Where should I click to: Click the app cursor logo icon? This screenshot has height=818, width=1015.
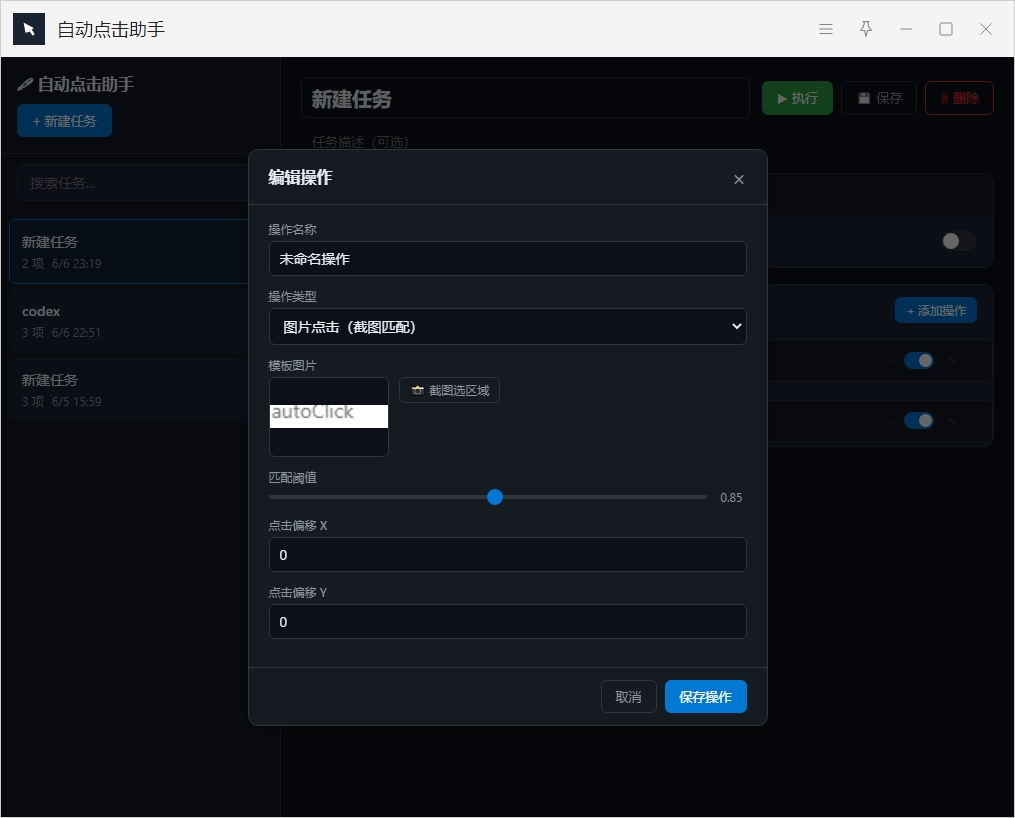coord(29,29)
